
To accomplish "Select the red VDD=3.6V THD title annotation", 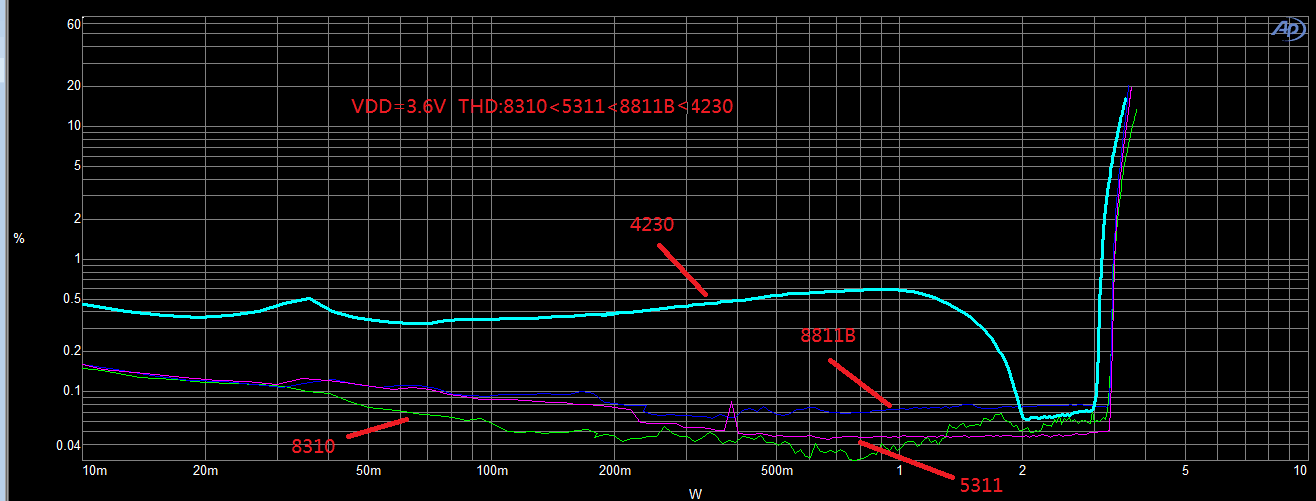I will point(544,106).
